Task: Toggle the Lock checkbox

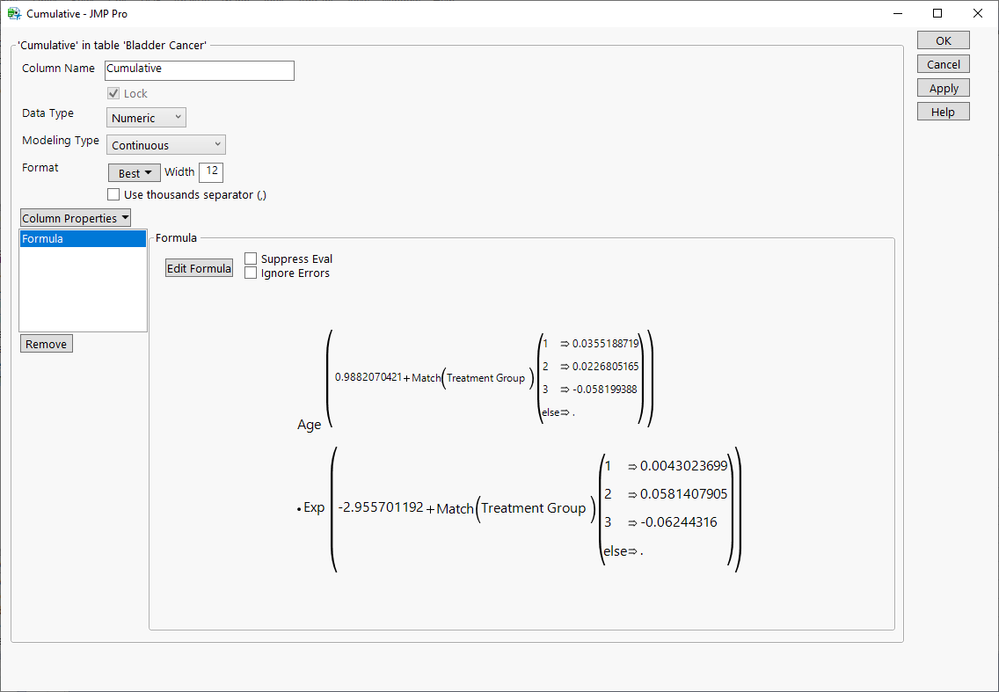Action: click(x=113, y=94)
